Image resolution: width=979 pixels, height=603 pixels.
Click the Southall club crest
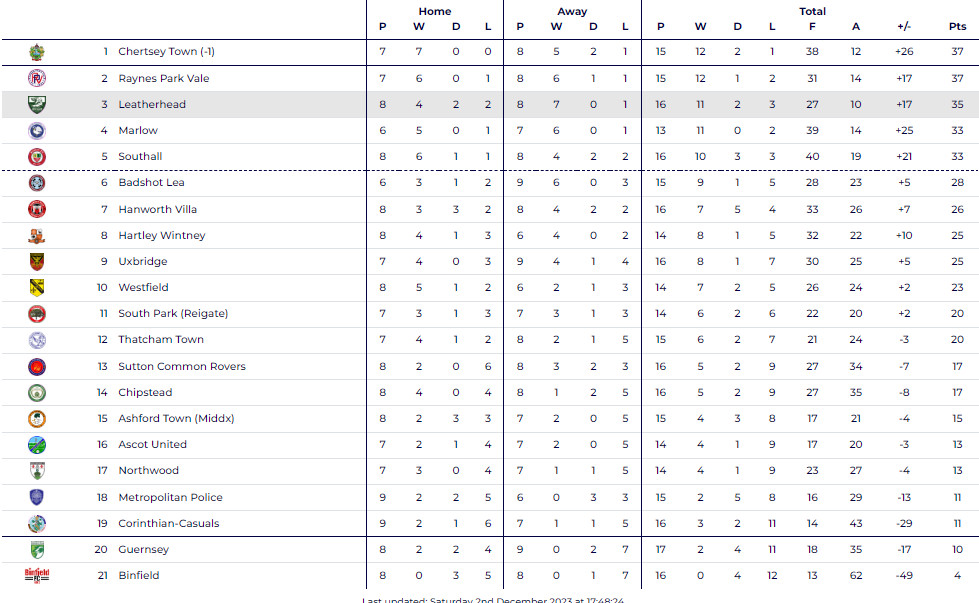coord(37,156)
